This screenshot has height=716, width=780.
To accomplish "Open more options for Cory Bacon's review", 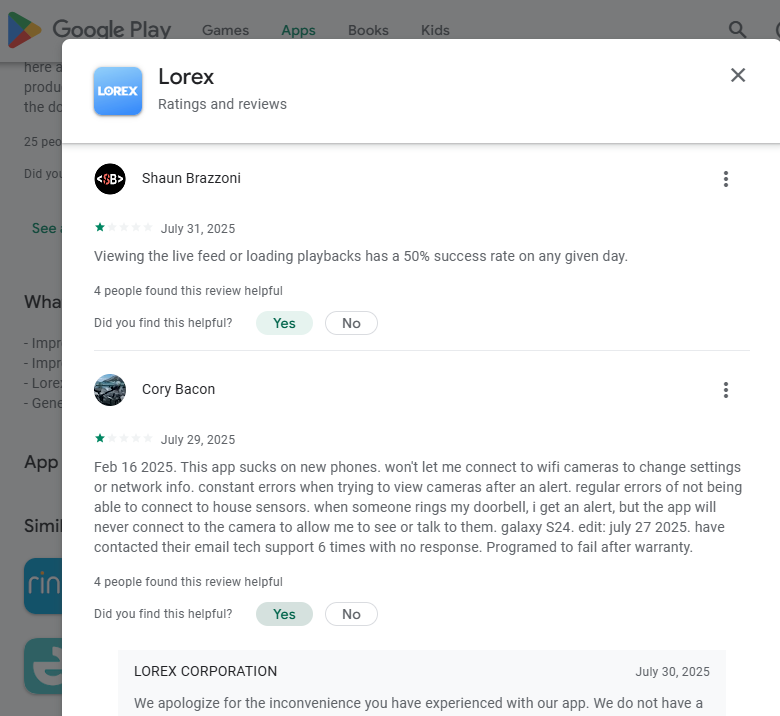I will pyautogui.click(x=726, y=390).
